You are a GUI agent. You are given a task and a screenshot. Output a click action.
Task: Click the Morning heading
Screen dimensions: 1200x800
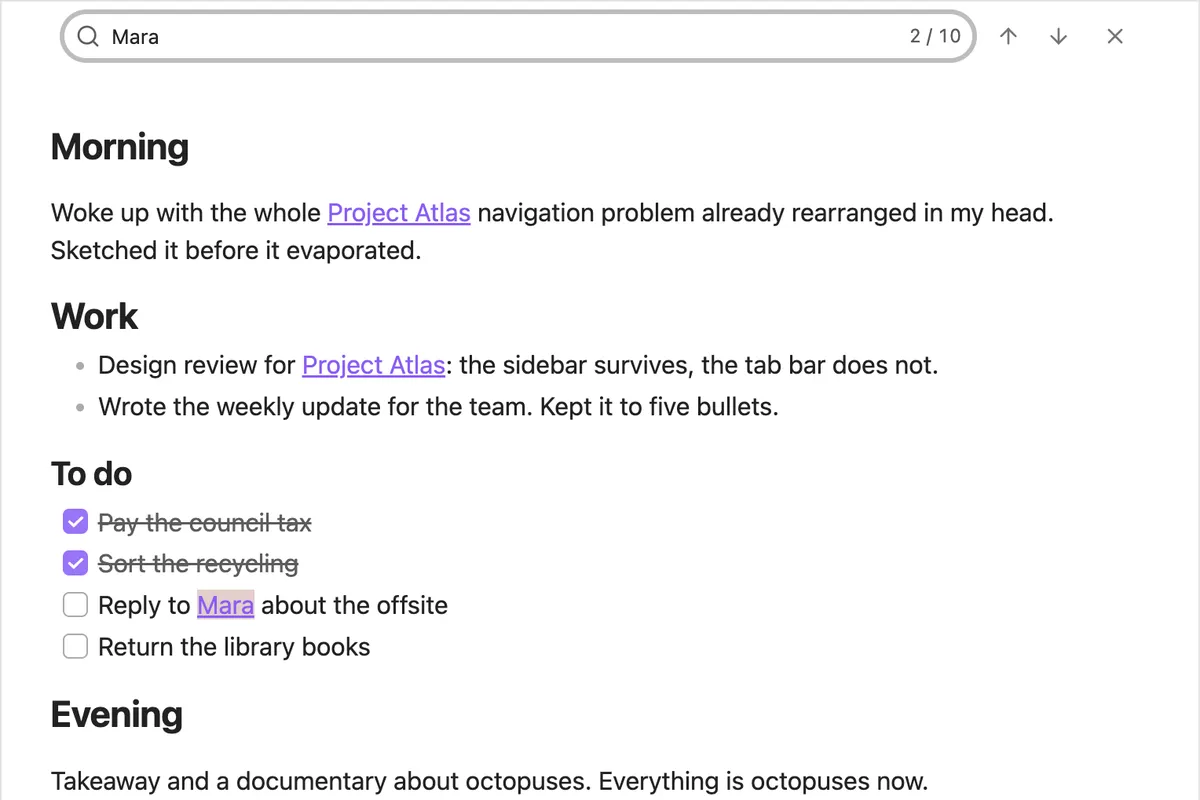pos(120,147)
